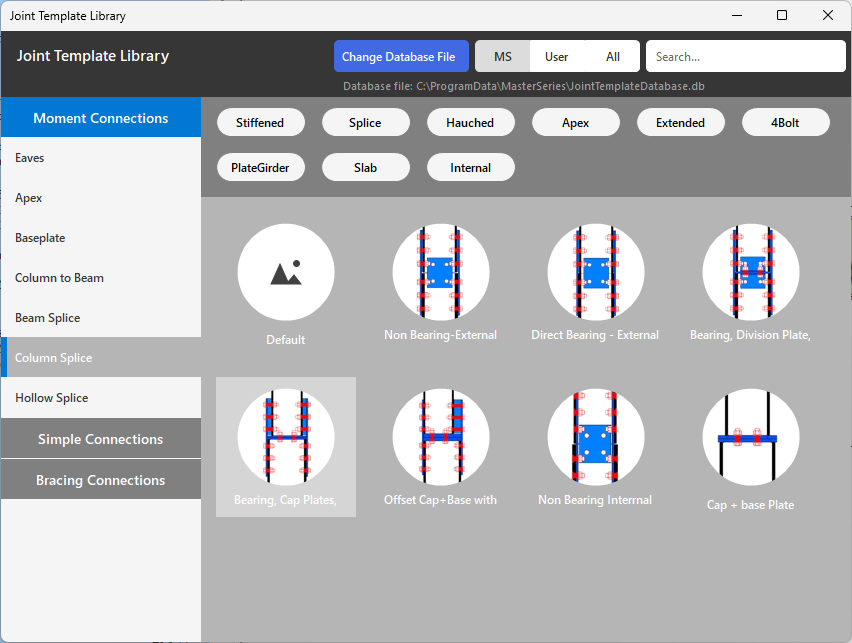Show All database templates
This screenshot has width=852, height=643.
click(612, 57)
